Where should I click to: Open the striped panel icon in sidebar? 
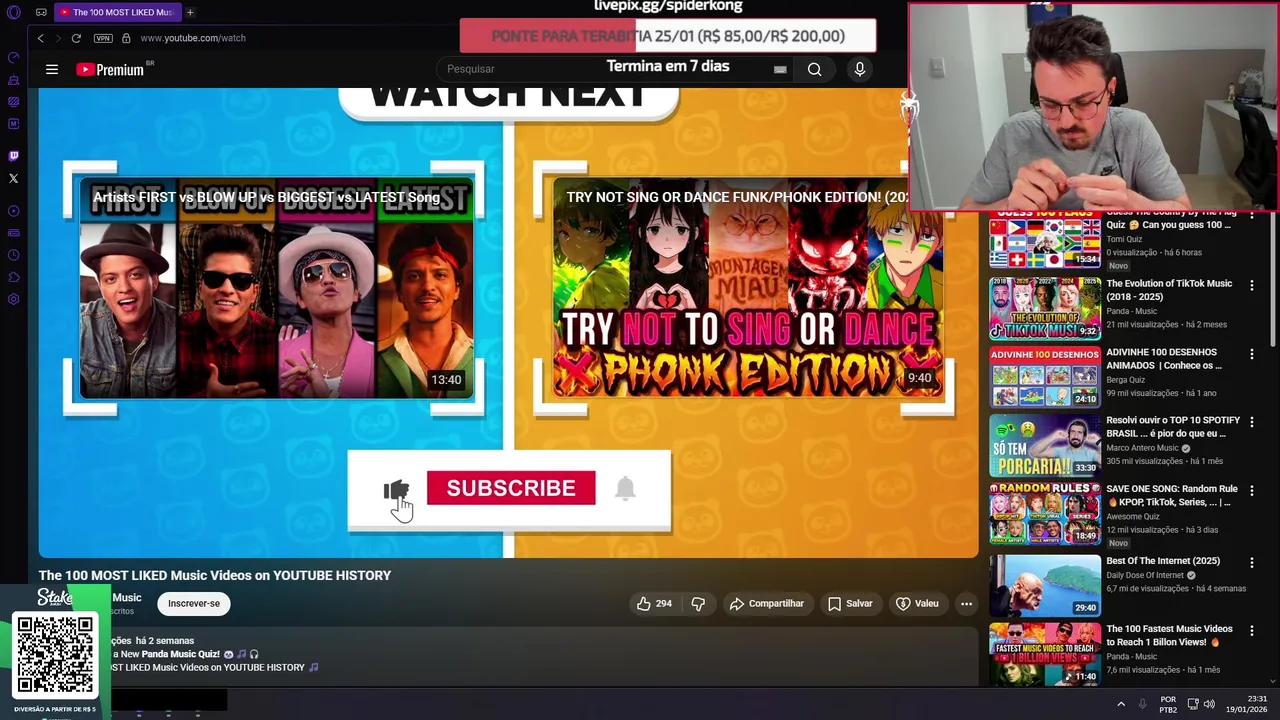tap(13, 102)
